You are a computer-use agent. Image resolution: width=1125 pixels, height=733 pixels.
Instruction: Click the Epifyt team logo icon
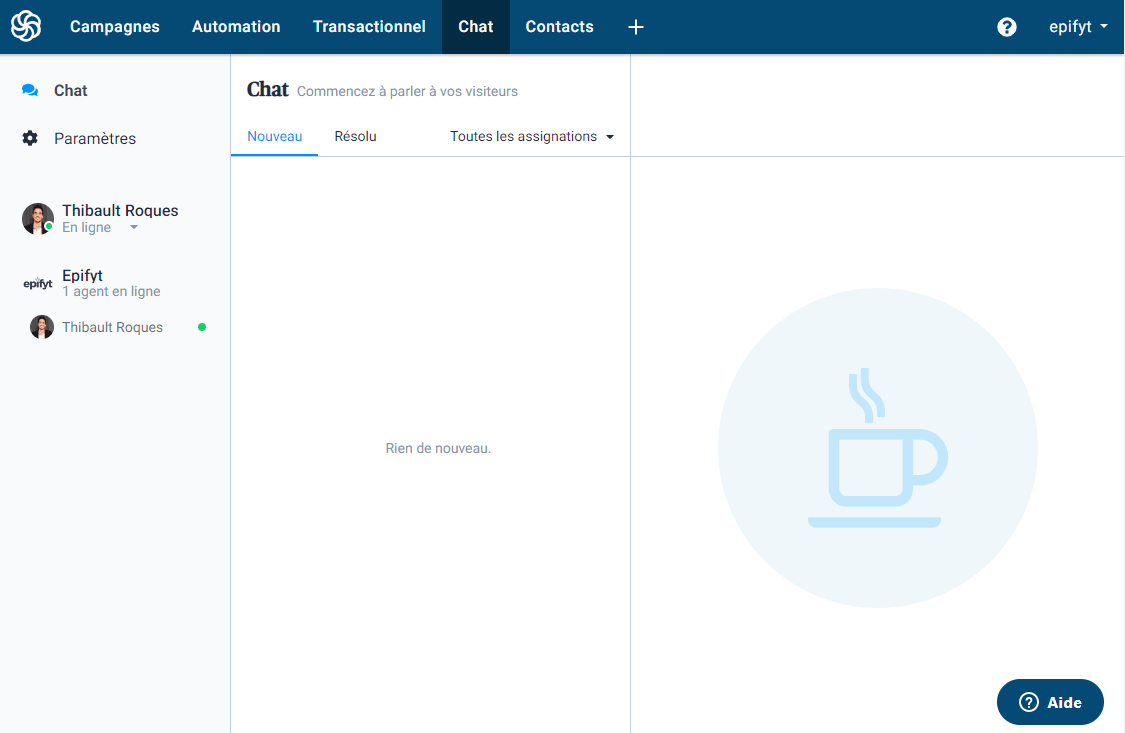point(37,283)
